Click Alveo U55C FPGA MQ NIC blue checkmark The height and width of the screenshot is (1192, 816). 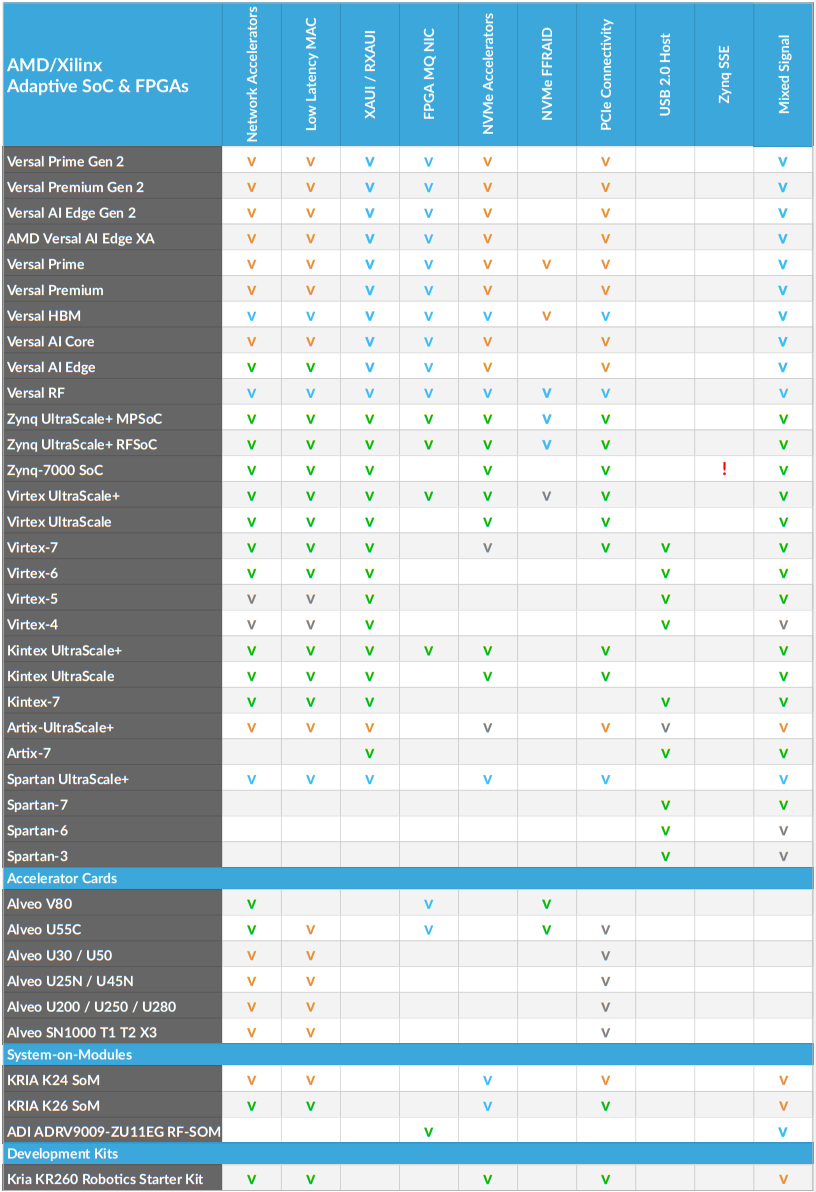coord(429,930)
